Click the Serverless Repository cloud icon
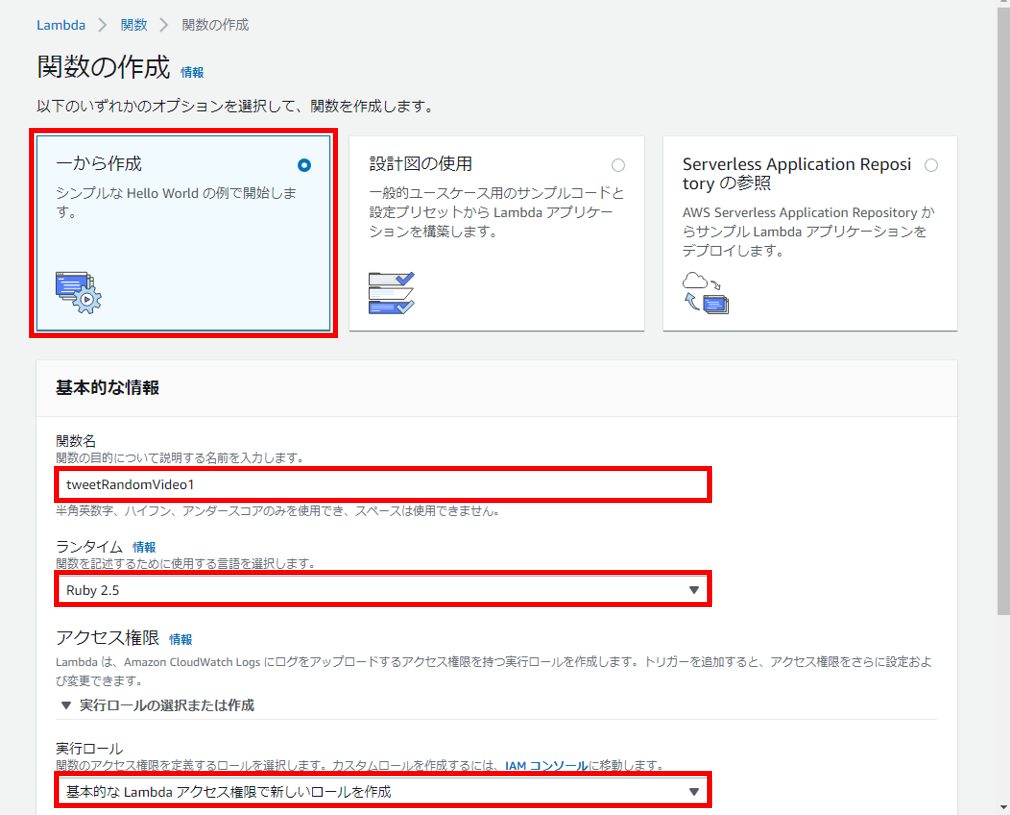The height and width of the screenshot is (815, 1010). click(x=705, y=293)
